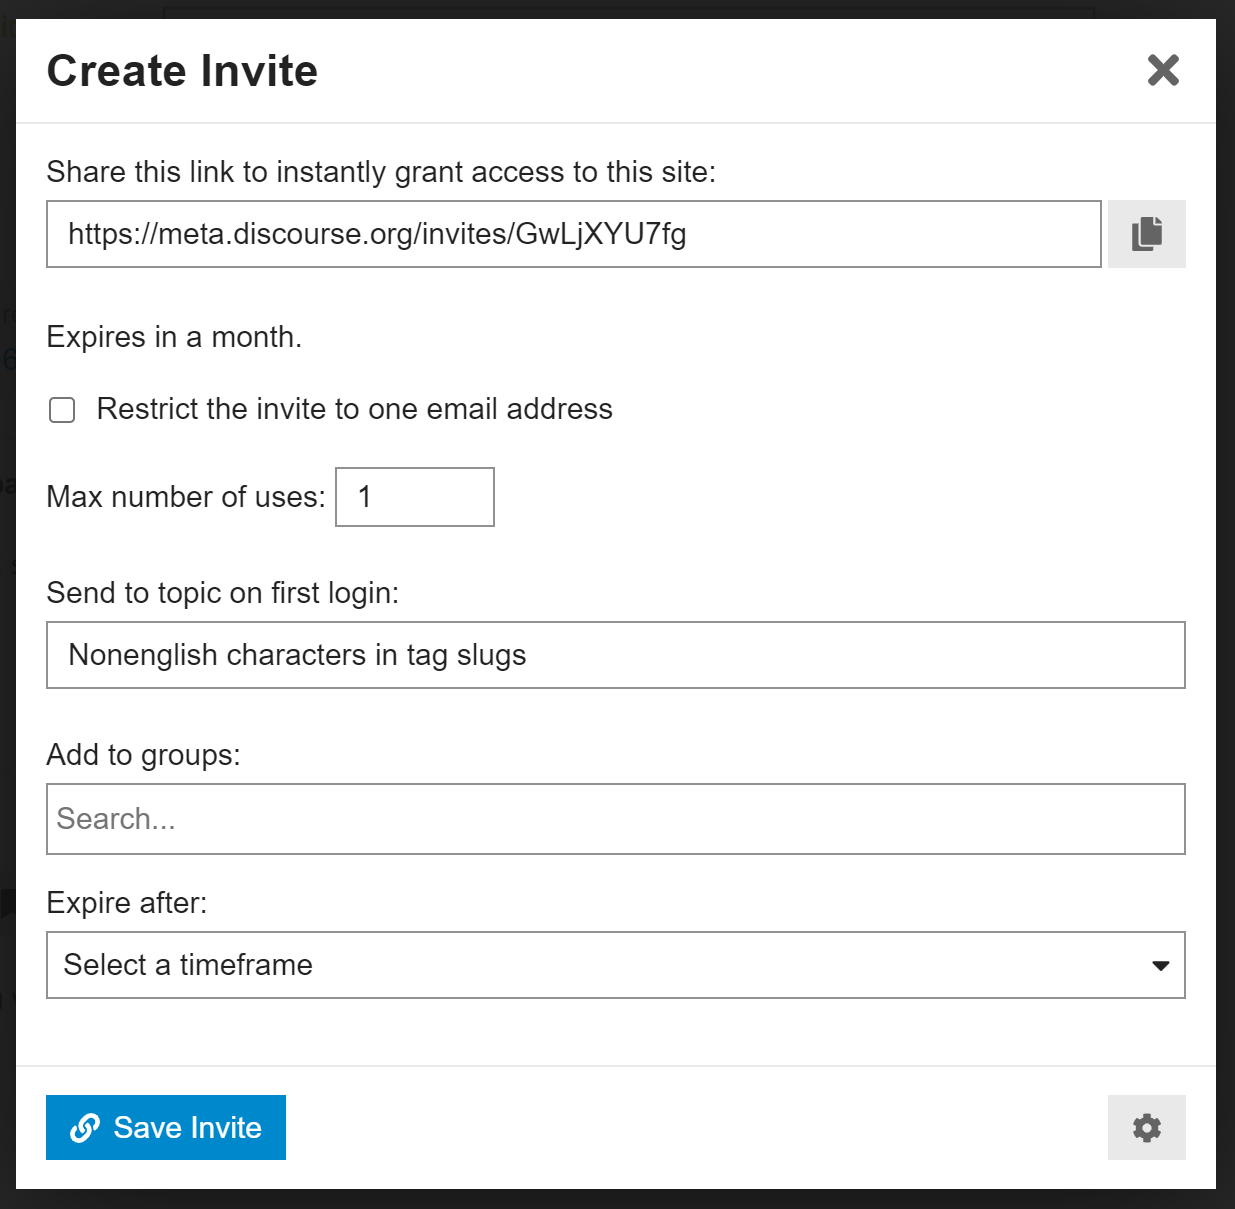Click the invite link https://meta.discourse.org/invites/GwLjXYU7fg
The height and width of the screenshot is (1209, 1235).
[573, 233]
